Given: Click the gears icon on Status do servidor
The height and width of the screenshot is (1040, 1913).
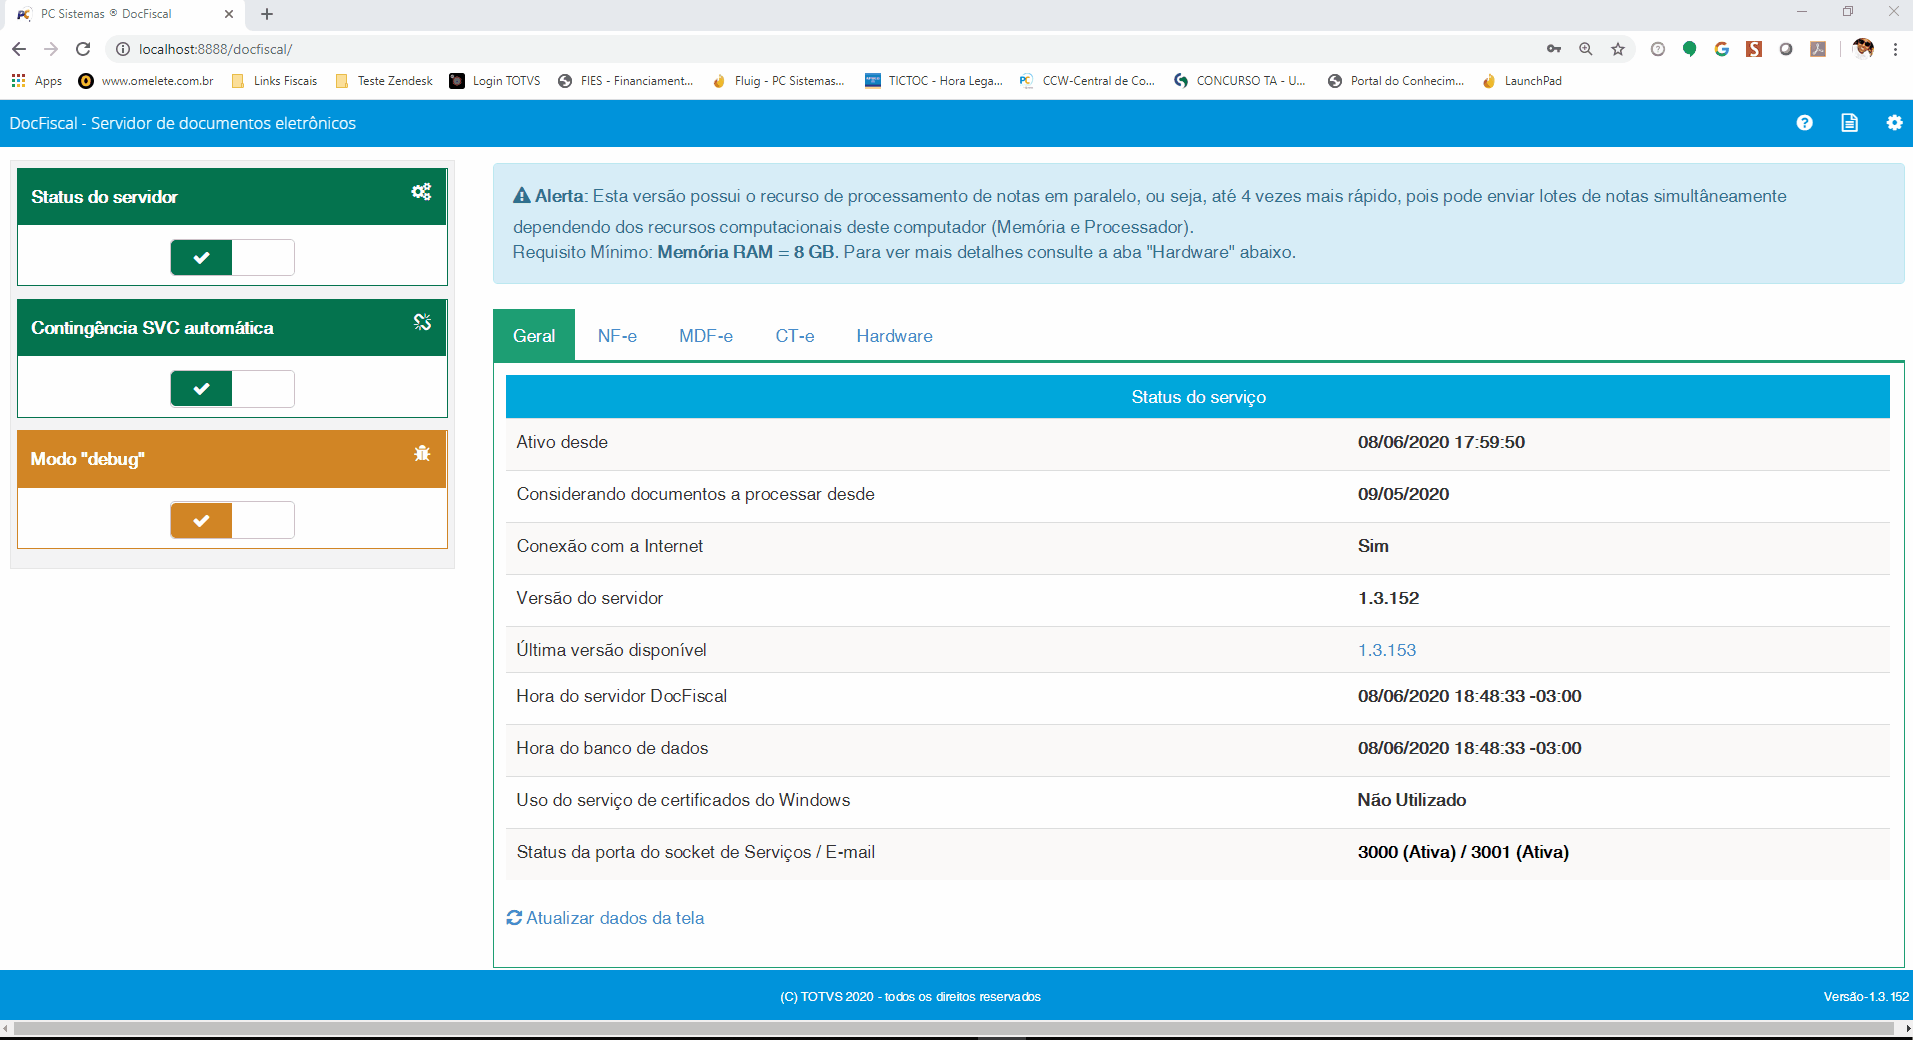Looking at the screenshot, I should point(422,192).
